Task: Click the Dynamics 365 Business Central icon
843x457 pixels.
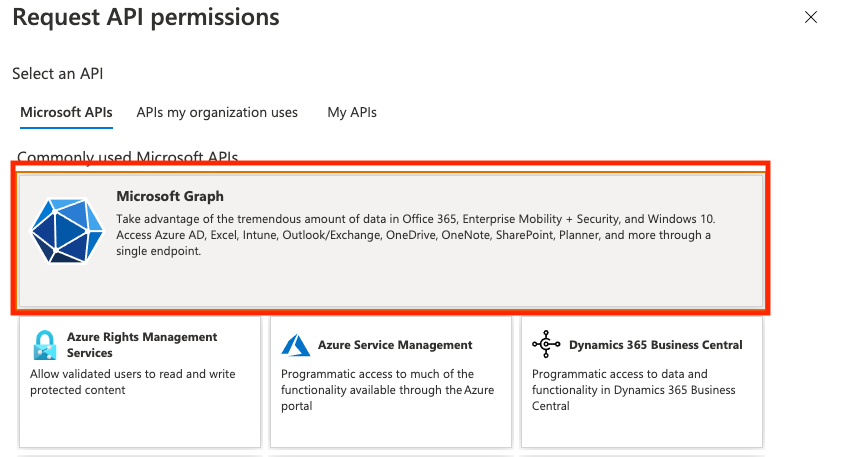Action: coord(546,345)
